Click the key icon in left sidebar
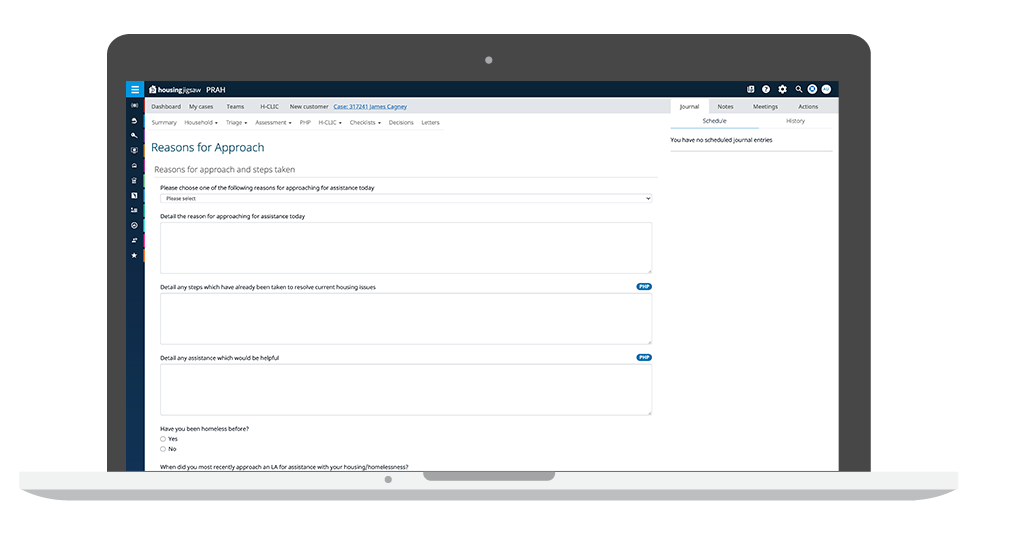Image resolution: width=1024 pixels, height=548 pixels. [134, 135]
